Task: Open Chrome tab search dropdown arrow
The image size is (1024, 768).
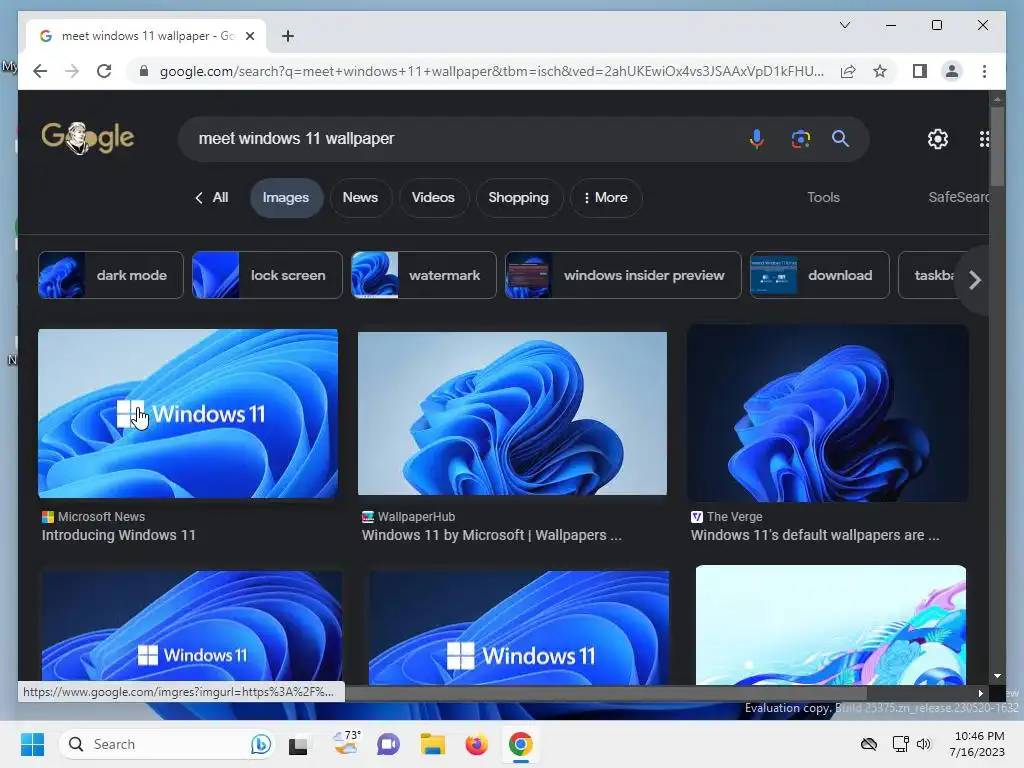Action: click(844, 25)
